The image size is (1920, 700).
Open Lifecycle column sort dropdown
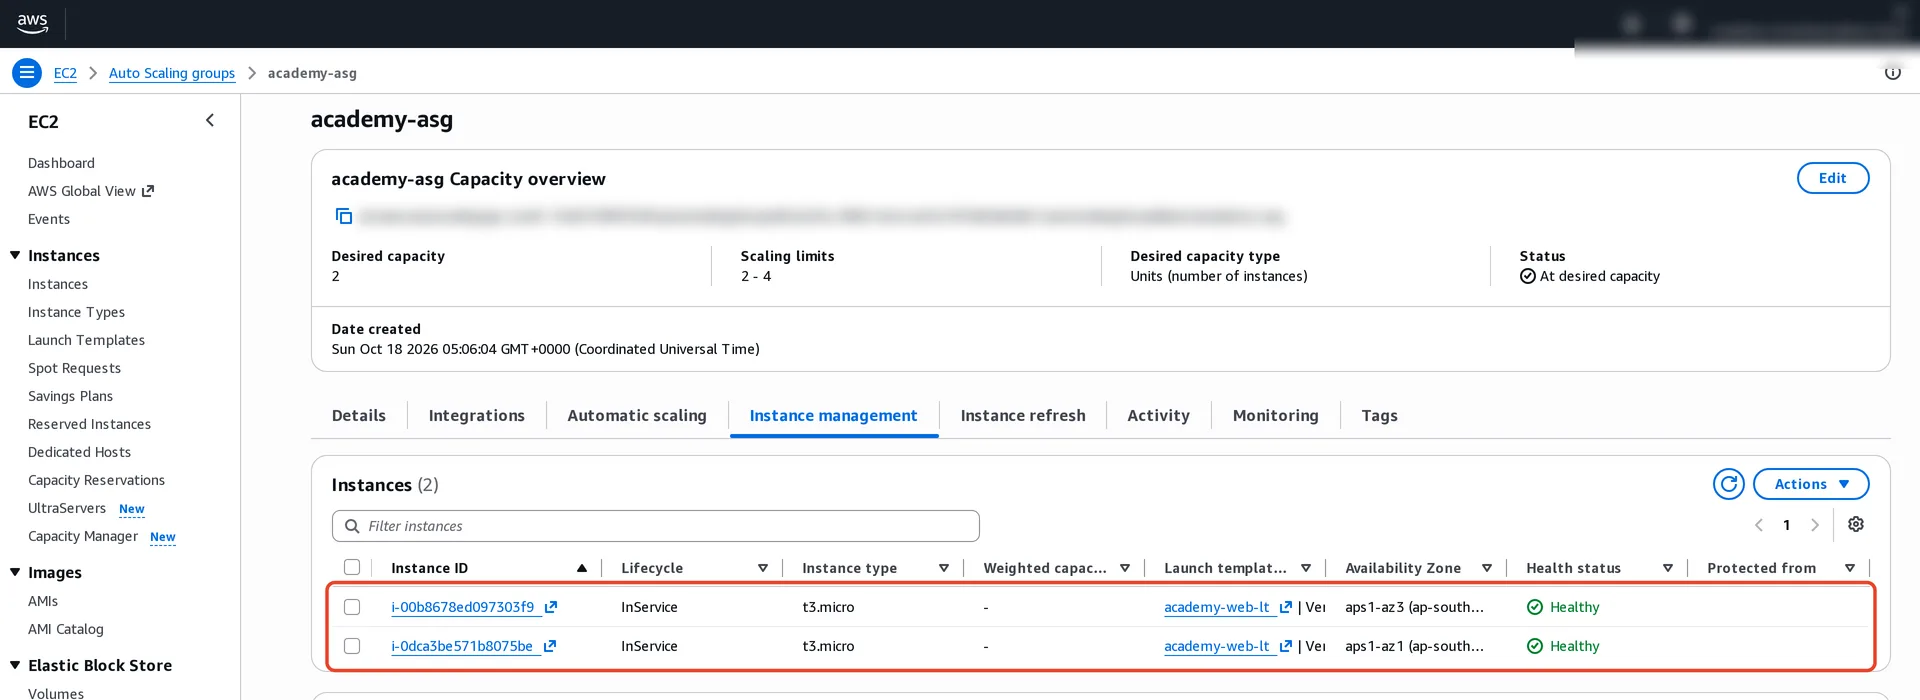(x=763, y=568)
